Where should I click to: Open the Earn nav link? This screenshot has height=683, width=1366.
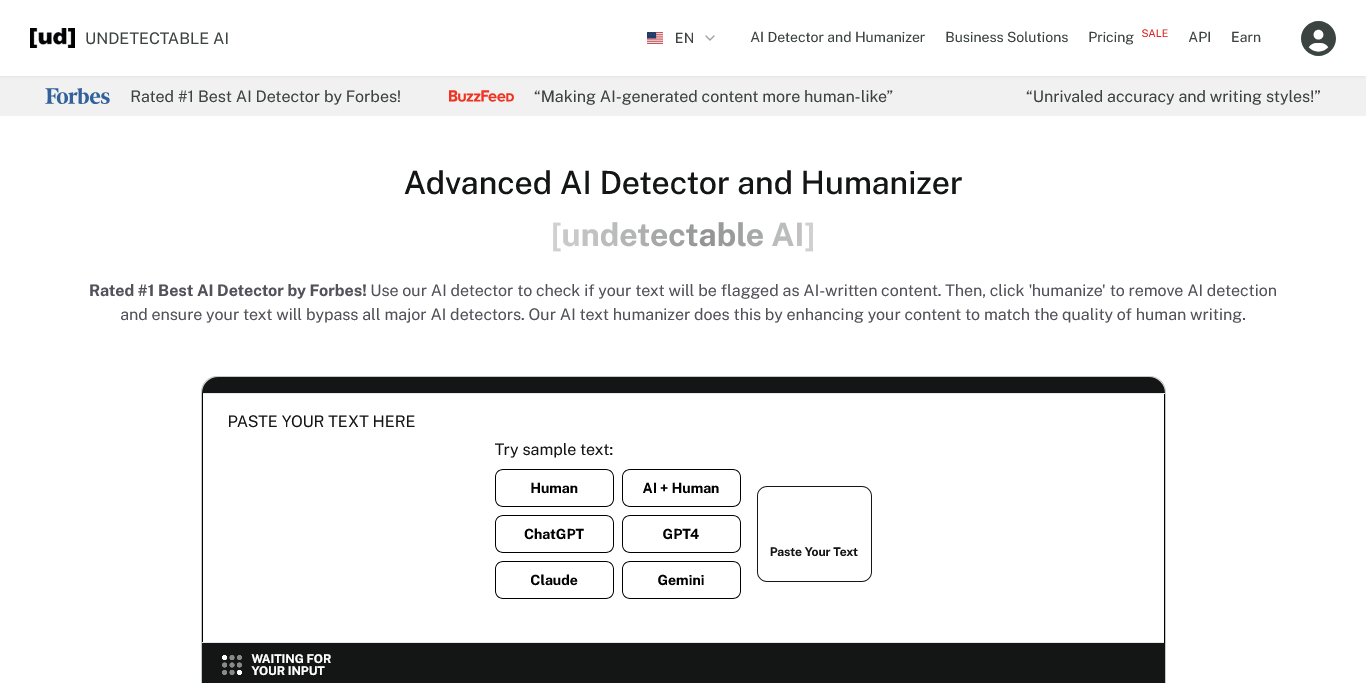(1246, 37)
